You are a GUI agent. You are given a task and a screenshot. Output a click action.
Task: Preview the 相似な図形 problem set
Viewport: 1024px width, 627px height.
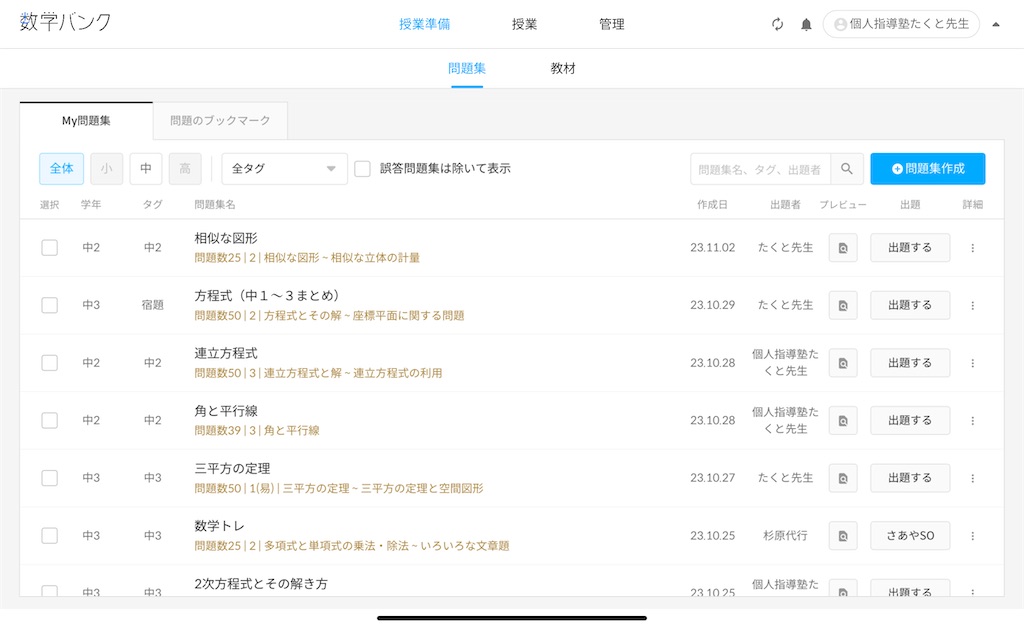point(843,248)
